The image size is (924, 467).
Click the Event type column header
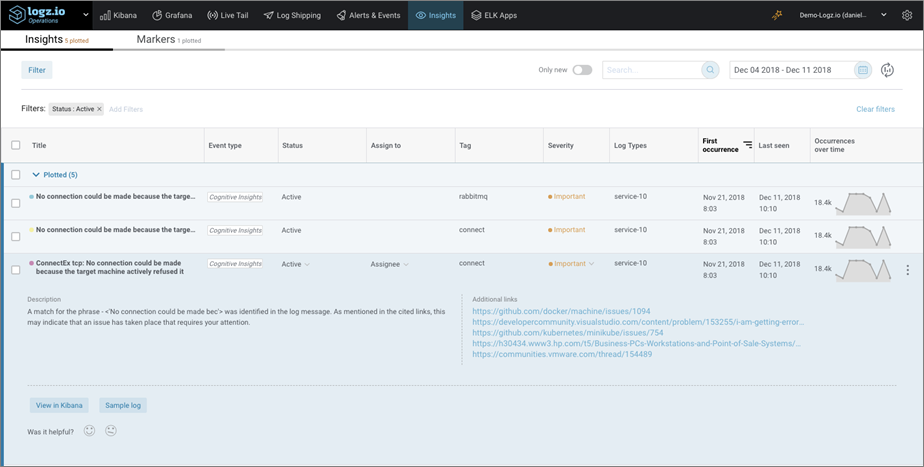(x=225, y=145)
